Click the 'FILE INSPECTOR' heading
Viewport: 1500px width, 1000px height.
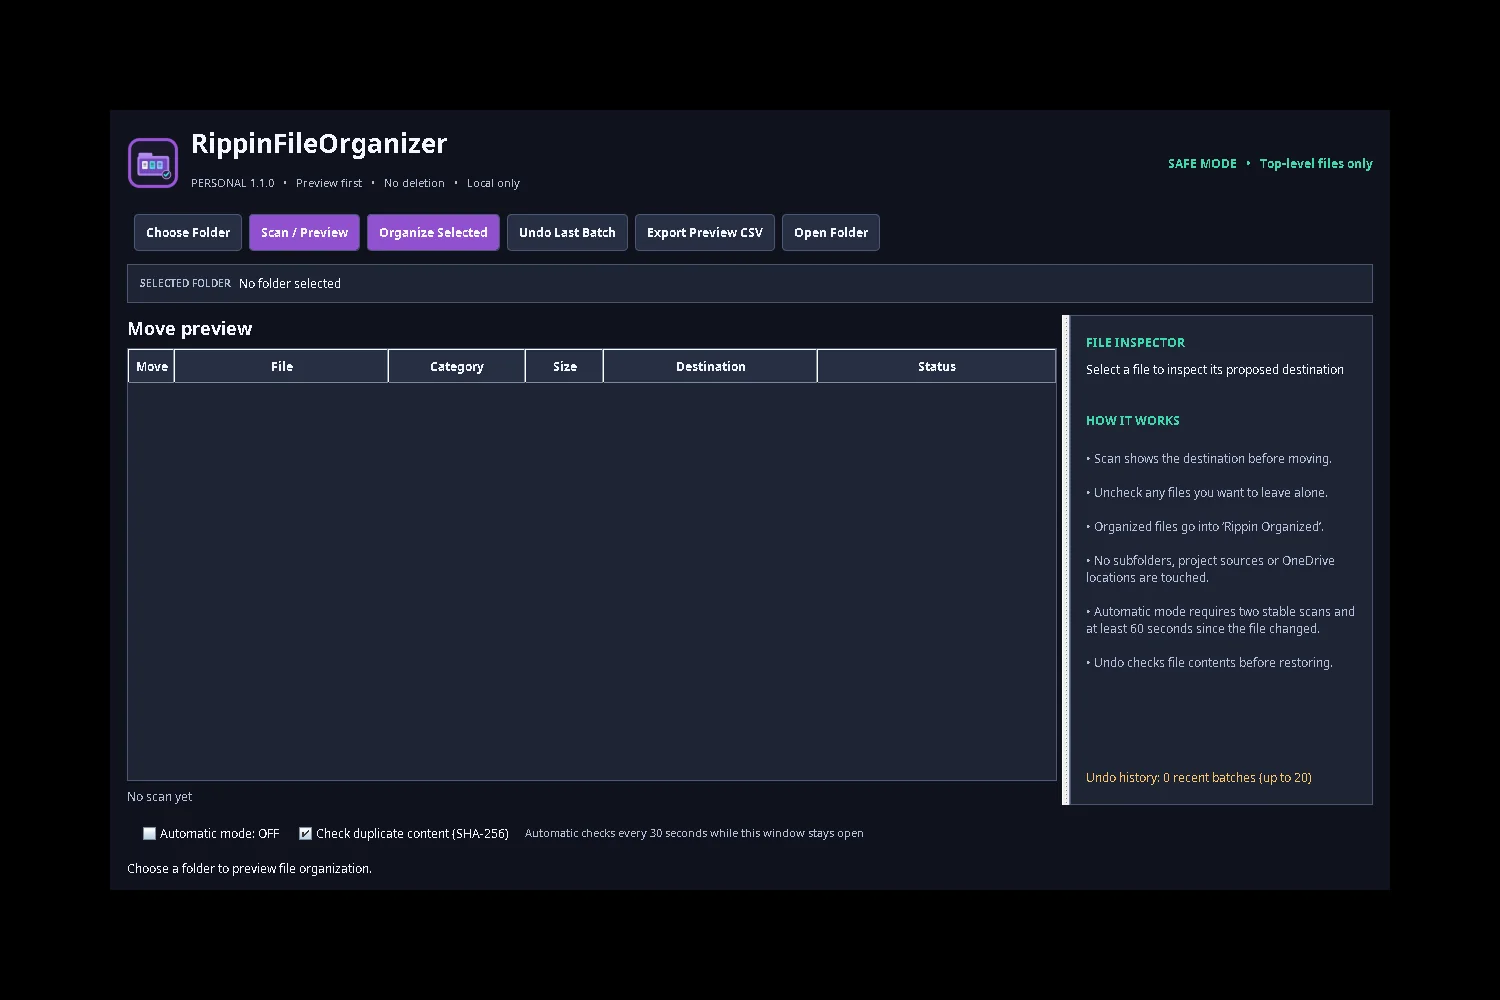(x=1136, y=342)
